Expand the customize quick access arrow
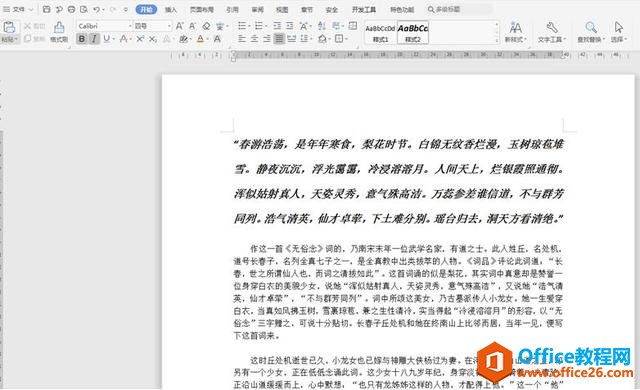 click(126, 9)
